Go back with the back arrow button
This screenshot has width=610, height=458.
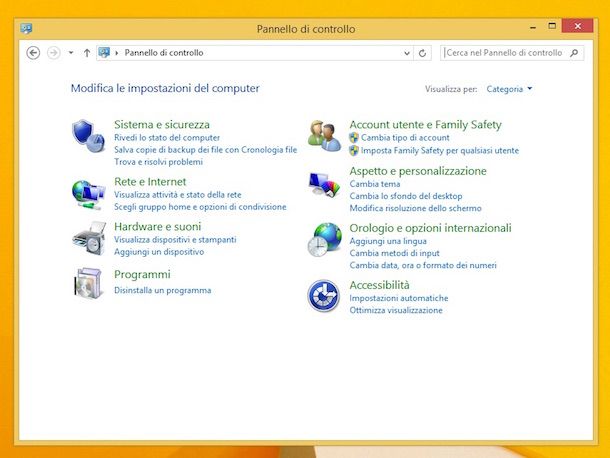click(x=33, y=53)
